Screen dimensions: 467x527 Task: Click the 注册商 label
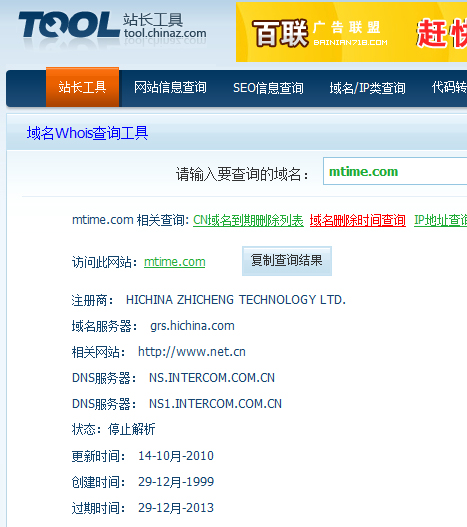[x=93, y=300]
